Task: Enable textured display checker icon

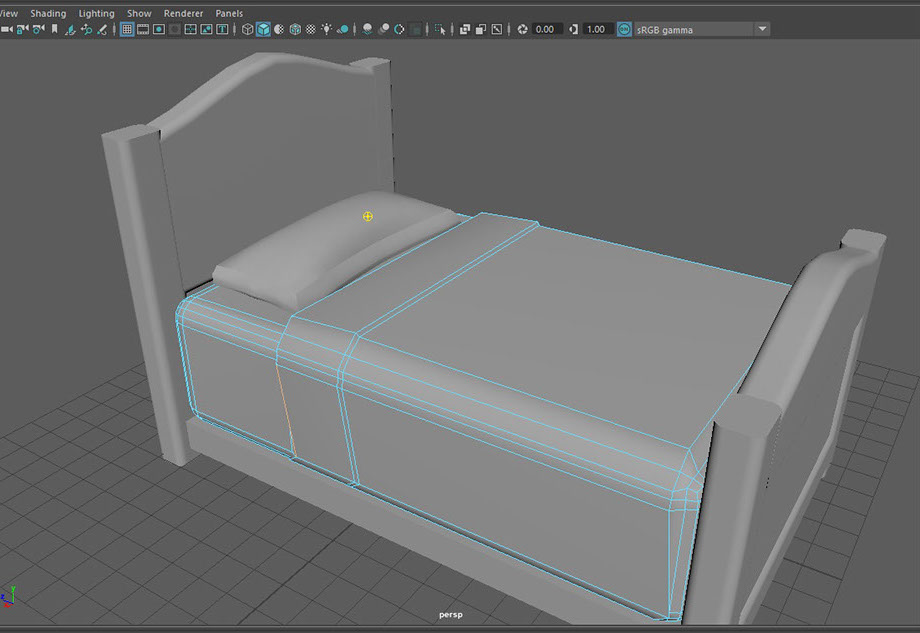Action: click(311, 30)
